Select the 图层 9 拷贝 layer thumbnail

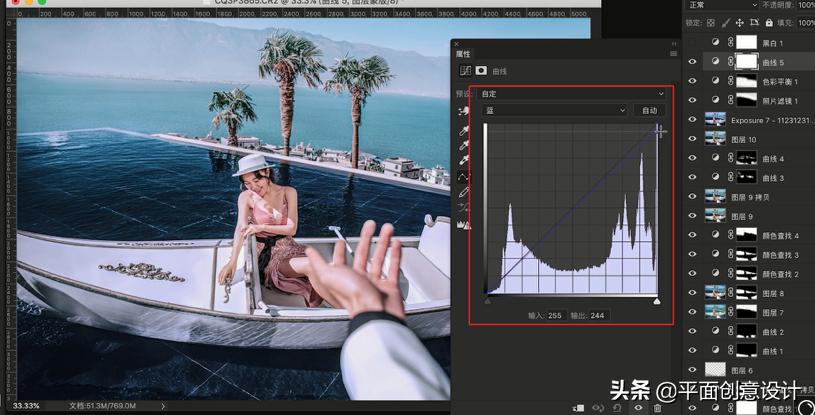pos(715,196)
